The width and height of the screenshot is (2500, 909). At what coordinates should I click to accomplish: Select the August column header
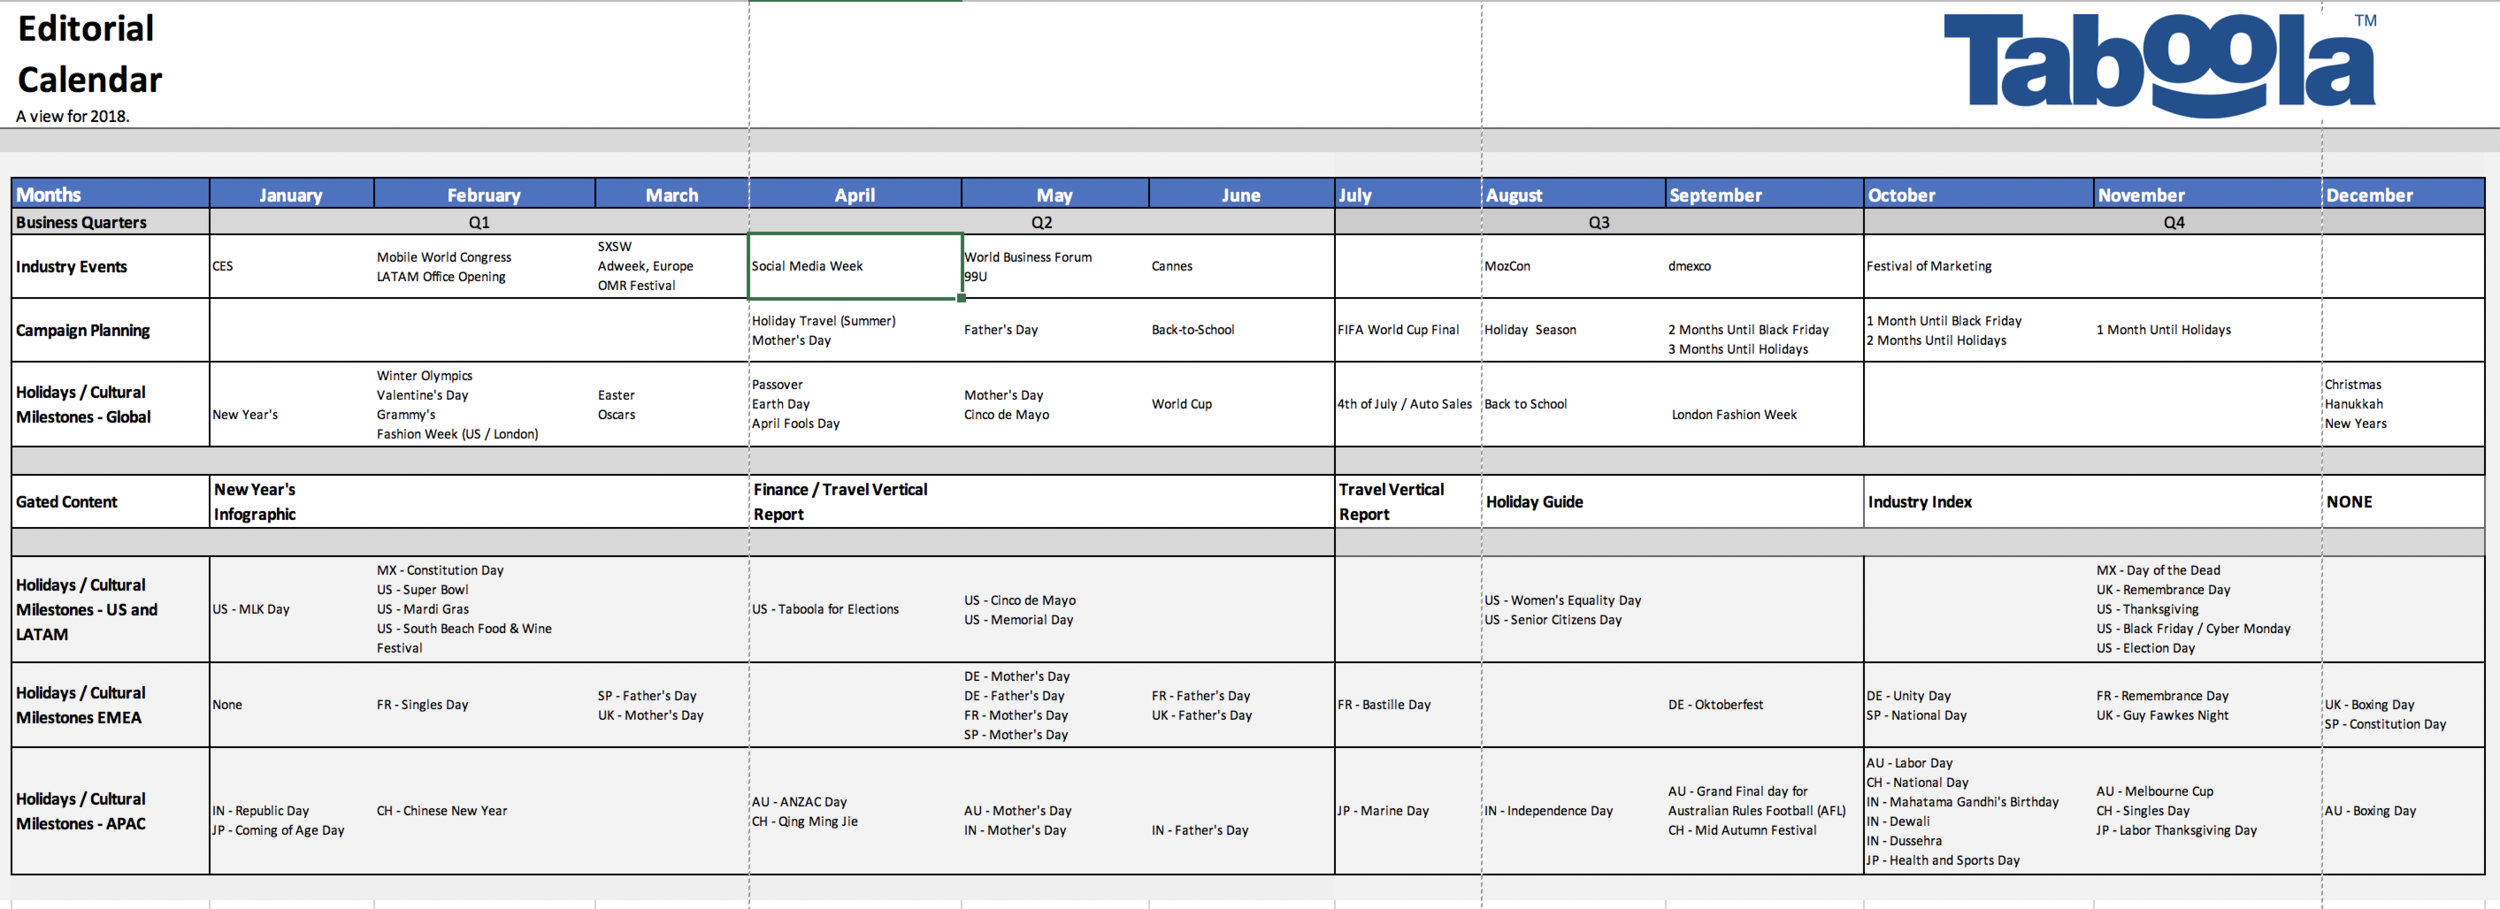[1573, 194]
